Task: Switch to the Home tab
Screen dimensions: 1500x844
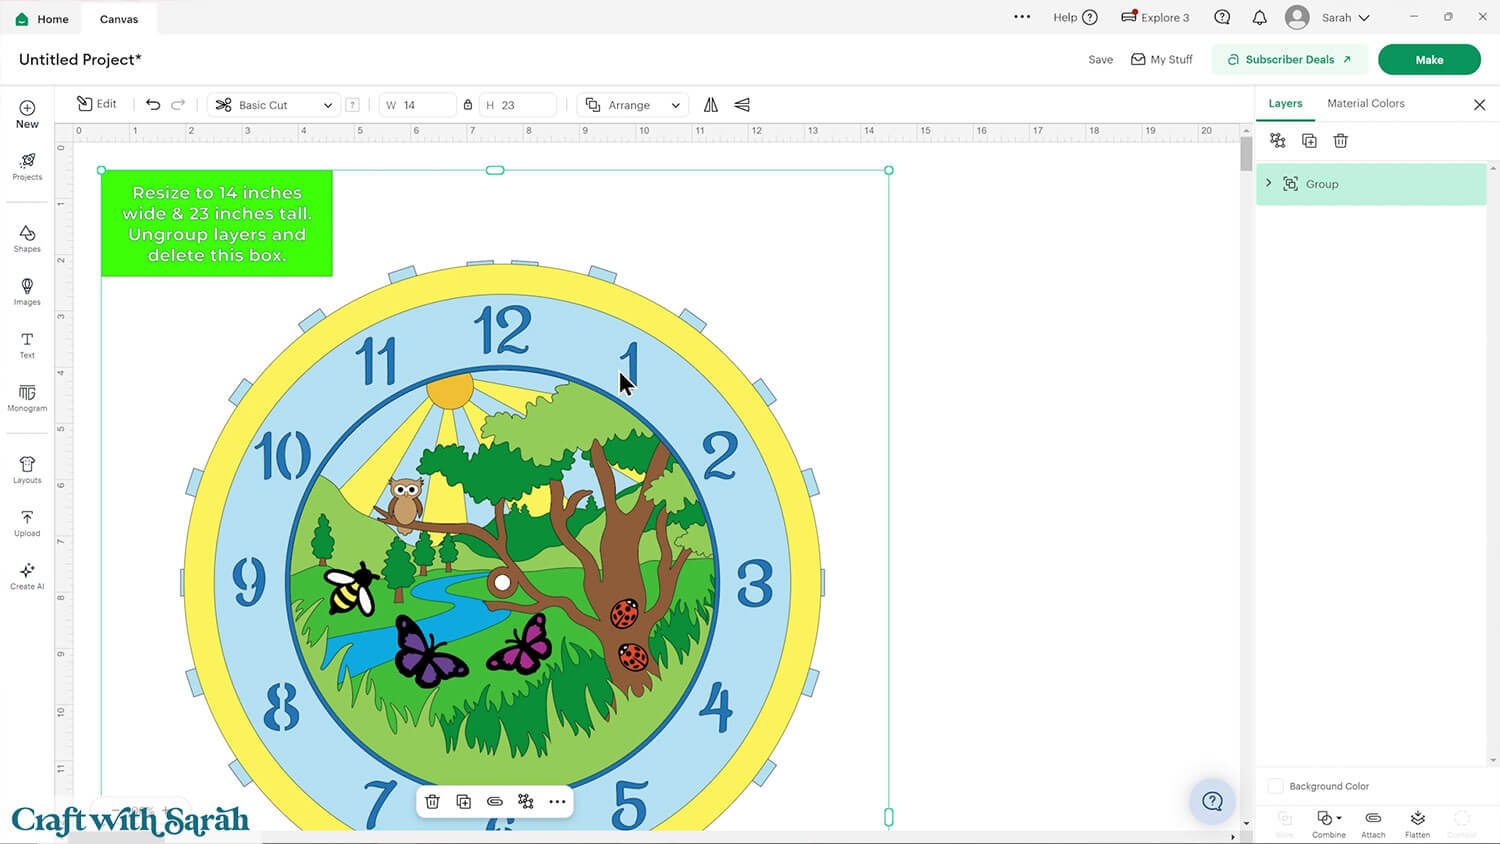Action: (42, 19)
